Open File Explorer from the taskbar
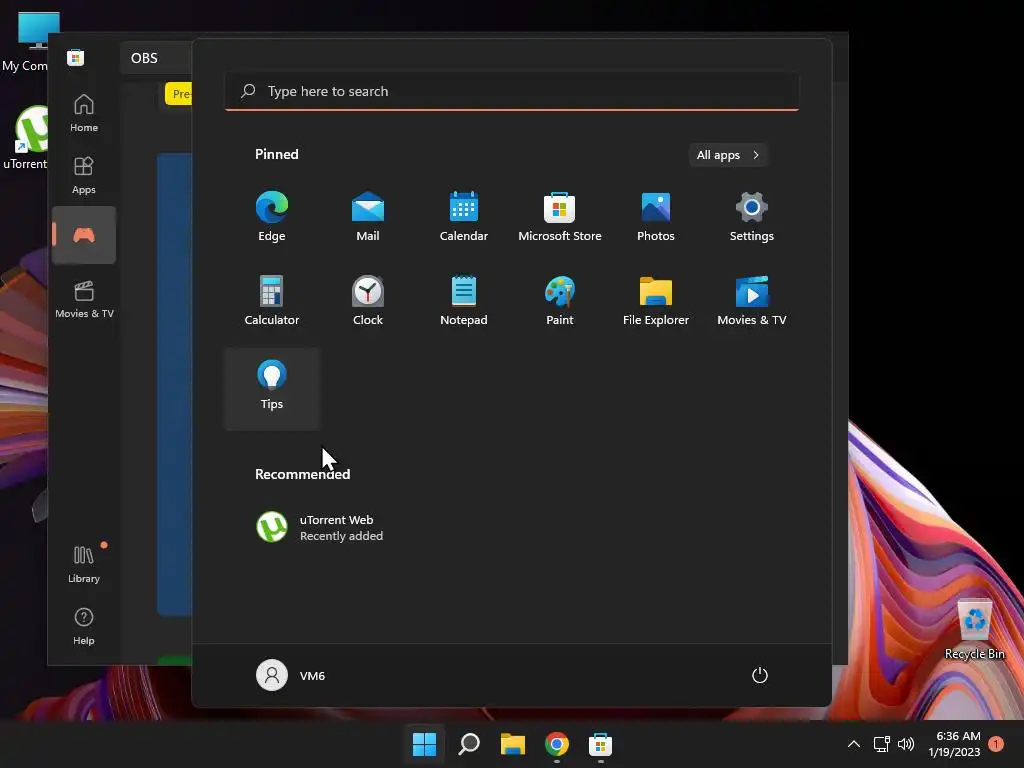Image resolution: width=1024 pixels, height=768 pixels. 513,744
